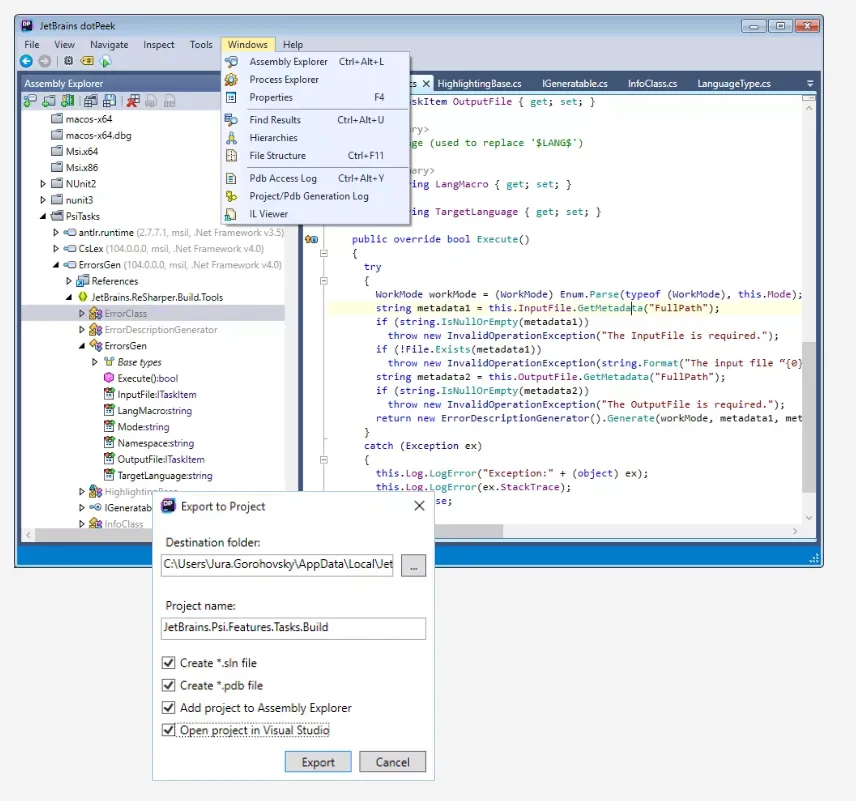This screenshot has height=801, width=856.
Task: Click the Export button in the dialog
Action: 318,762
